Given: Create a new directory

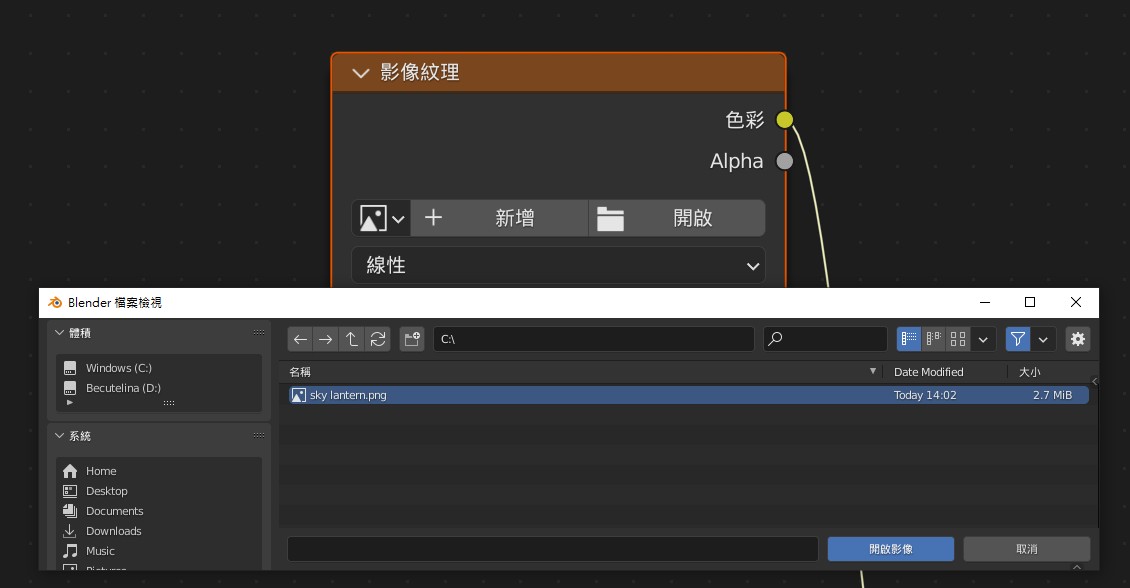Looking at the screenshot, I should pyautogui.click(x=412, y=339).
